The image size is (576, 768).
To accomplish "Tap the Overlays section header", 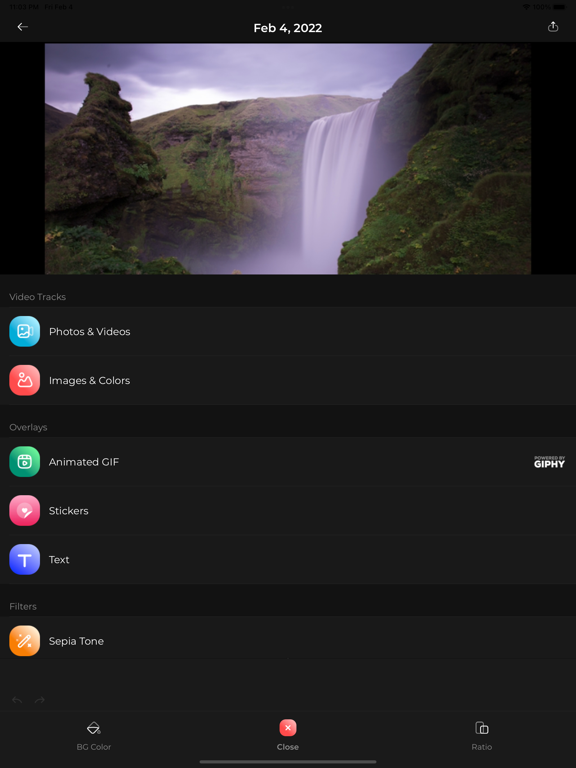I will [x=28, y=427].
